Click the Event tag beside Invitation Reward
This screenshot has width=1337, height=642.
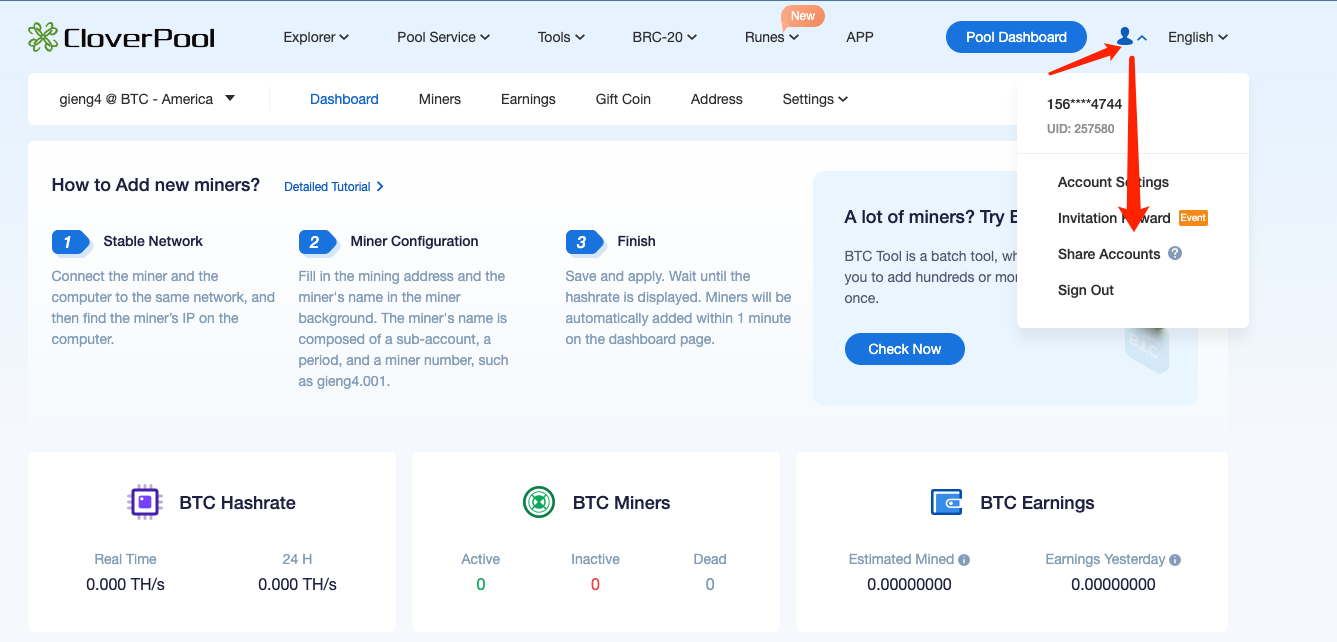click(1193, 218)
